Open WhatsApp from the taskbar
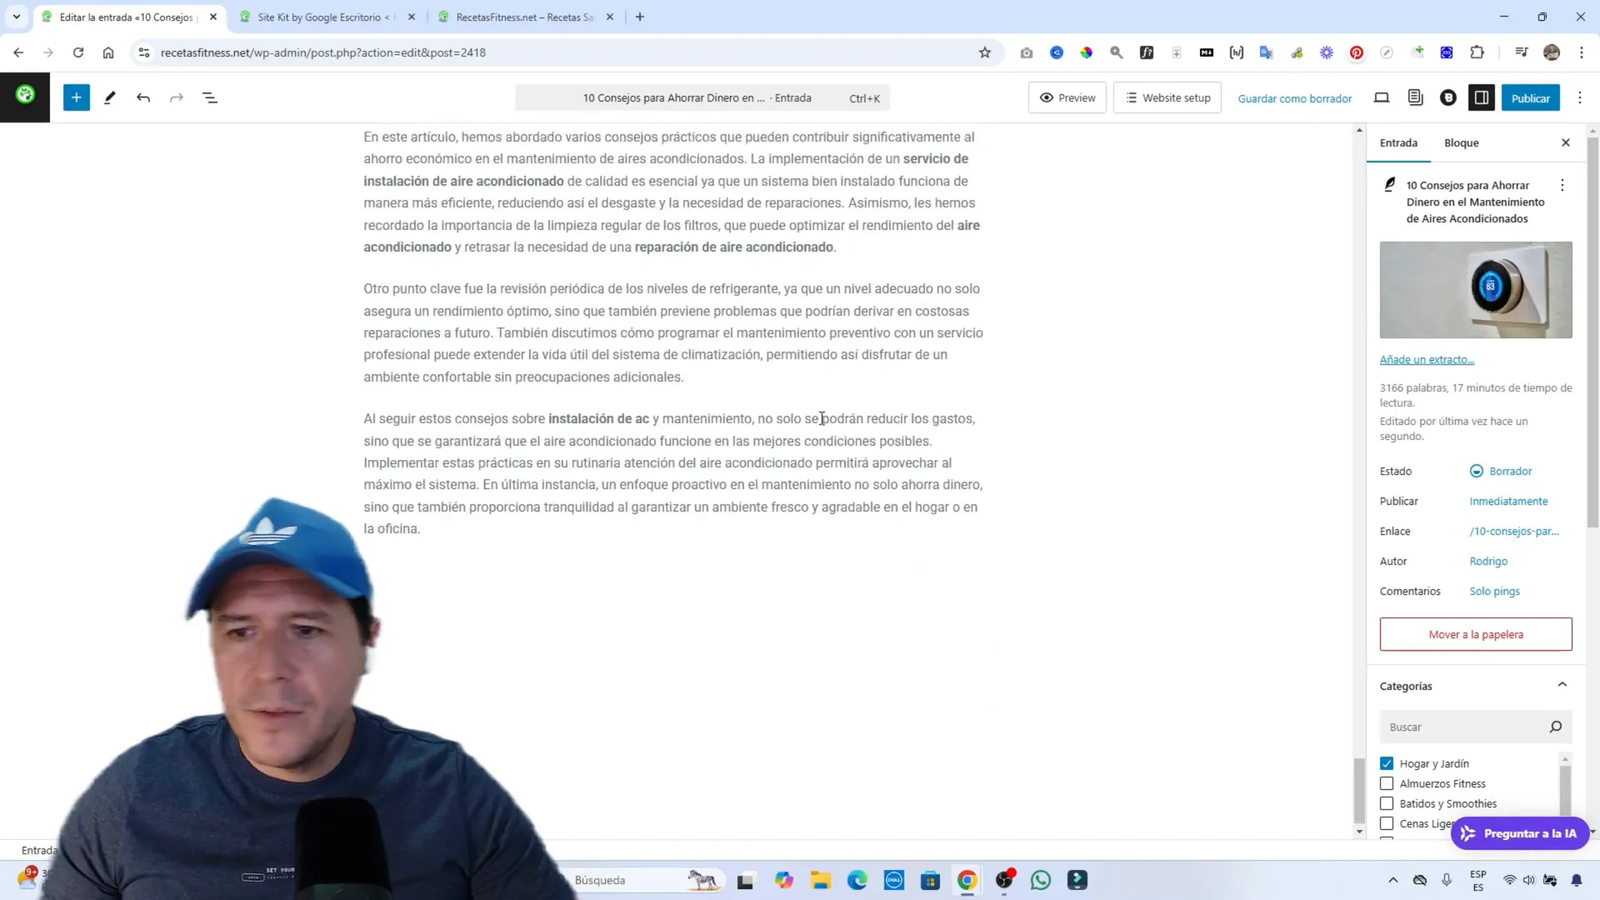 pos(1040,879)
